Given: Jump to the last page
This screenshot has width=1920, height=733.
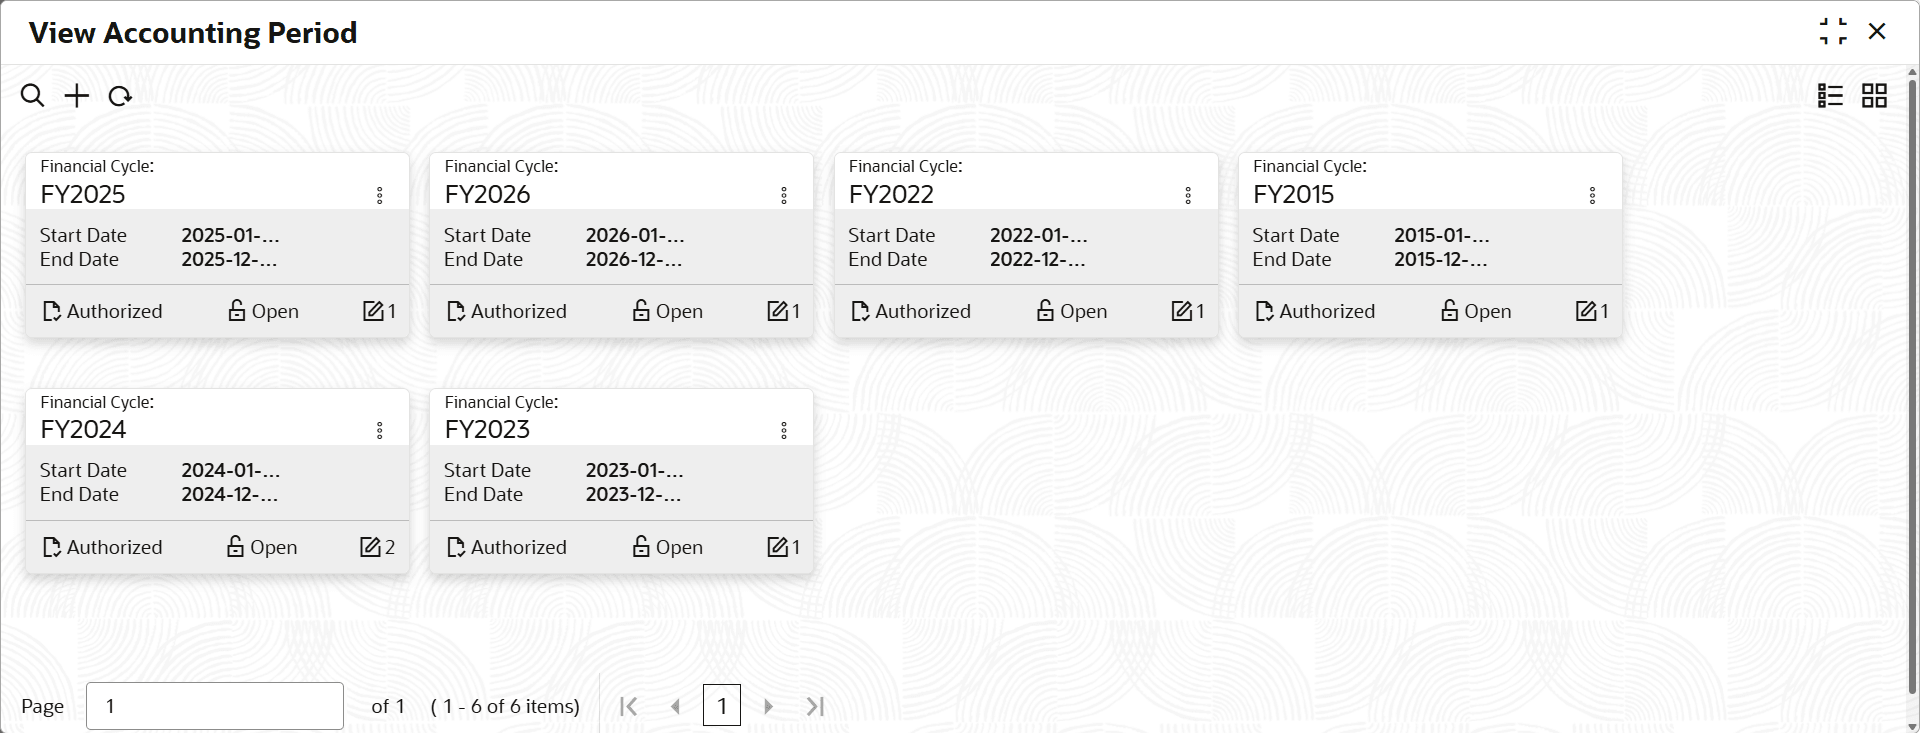Looking at the screenshot, I should pos(815,706).
